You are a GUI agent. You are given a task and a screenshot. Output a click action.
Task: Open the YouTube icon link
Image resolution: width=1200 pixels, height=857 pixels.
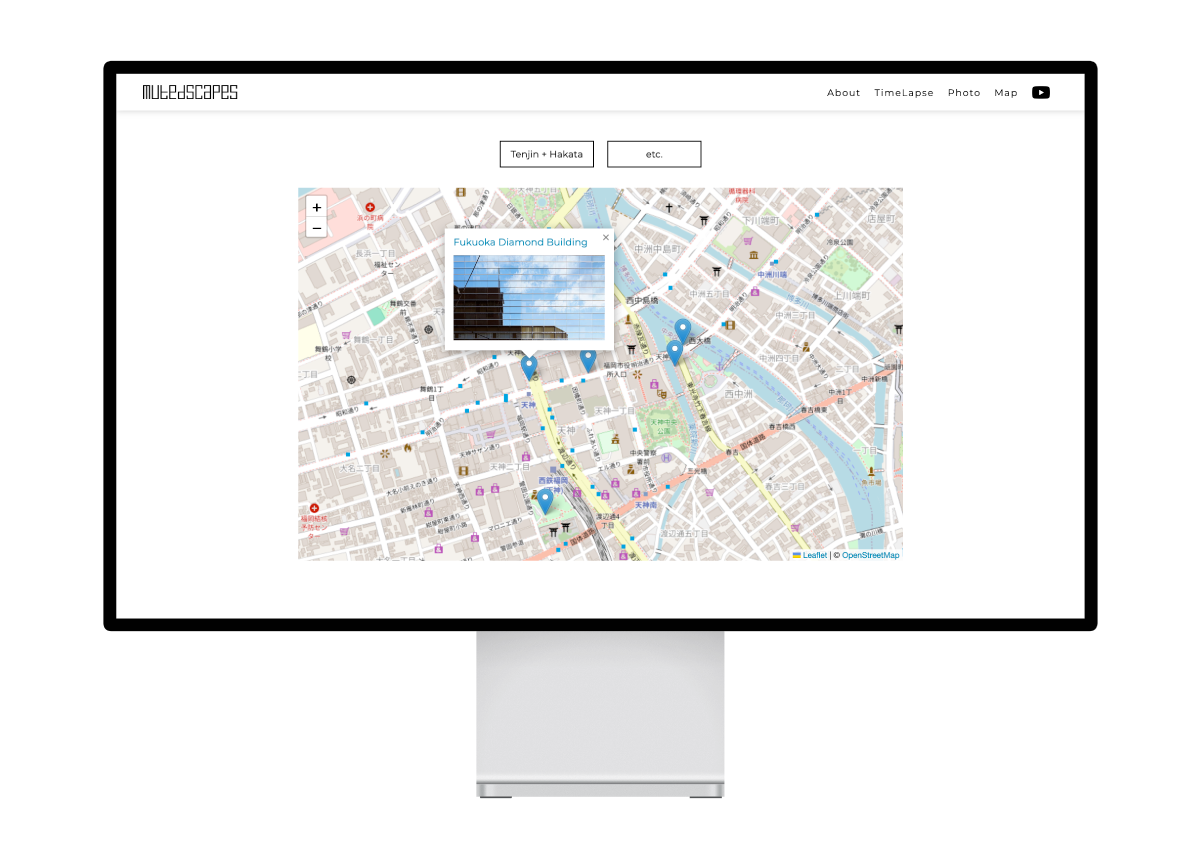1041,93
